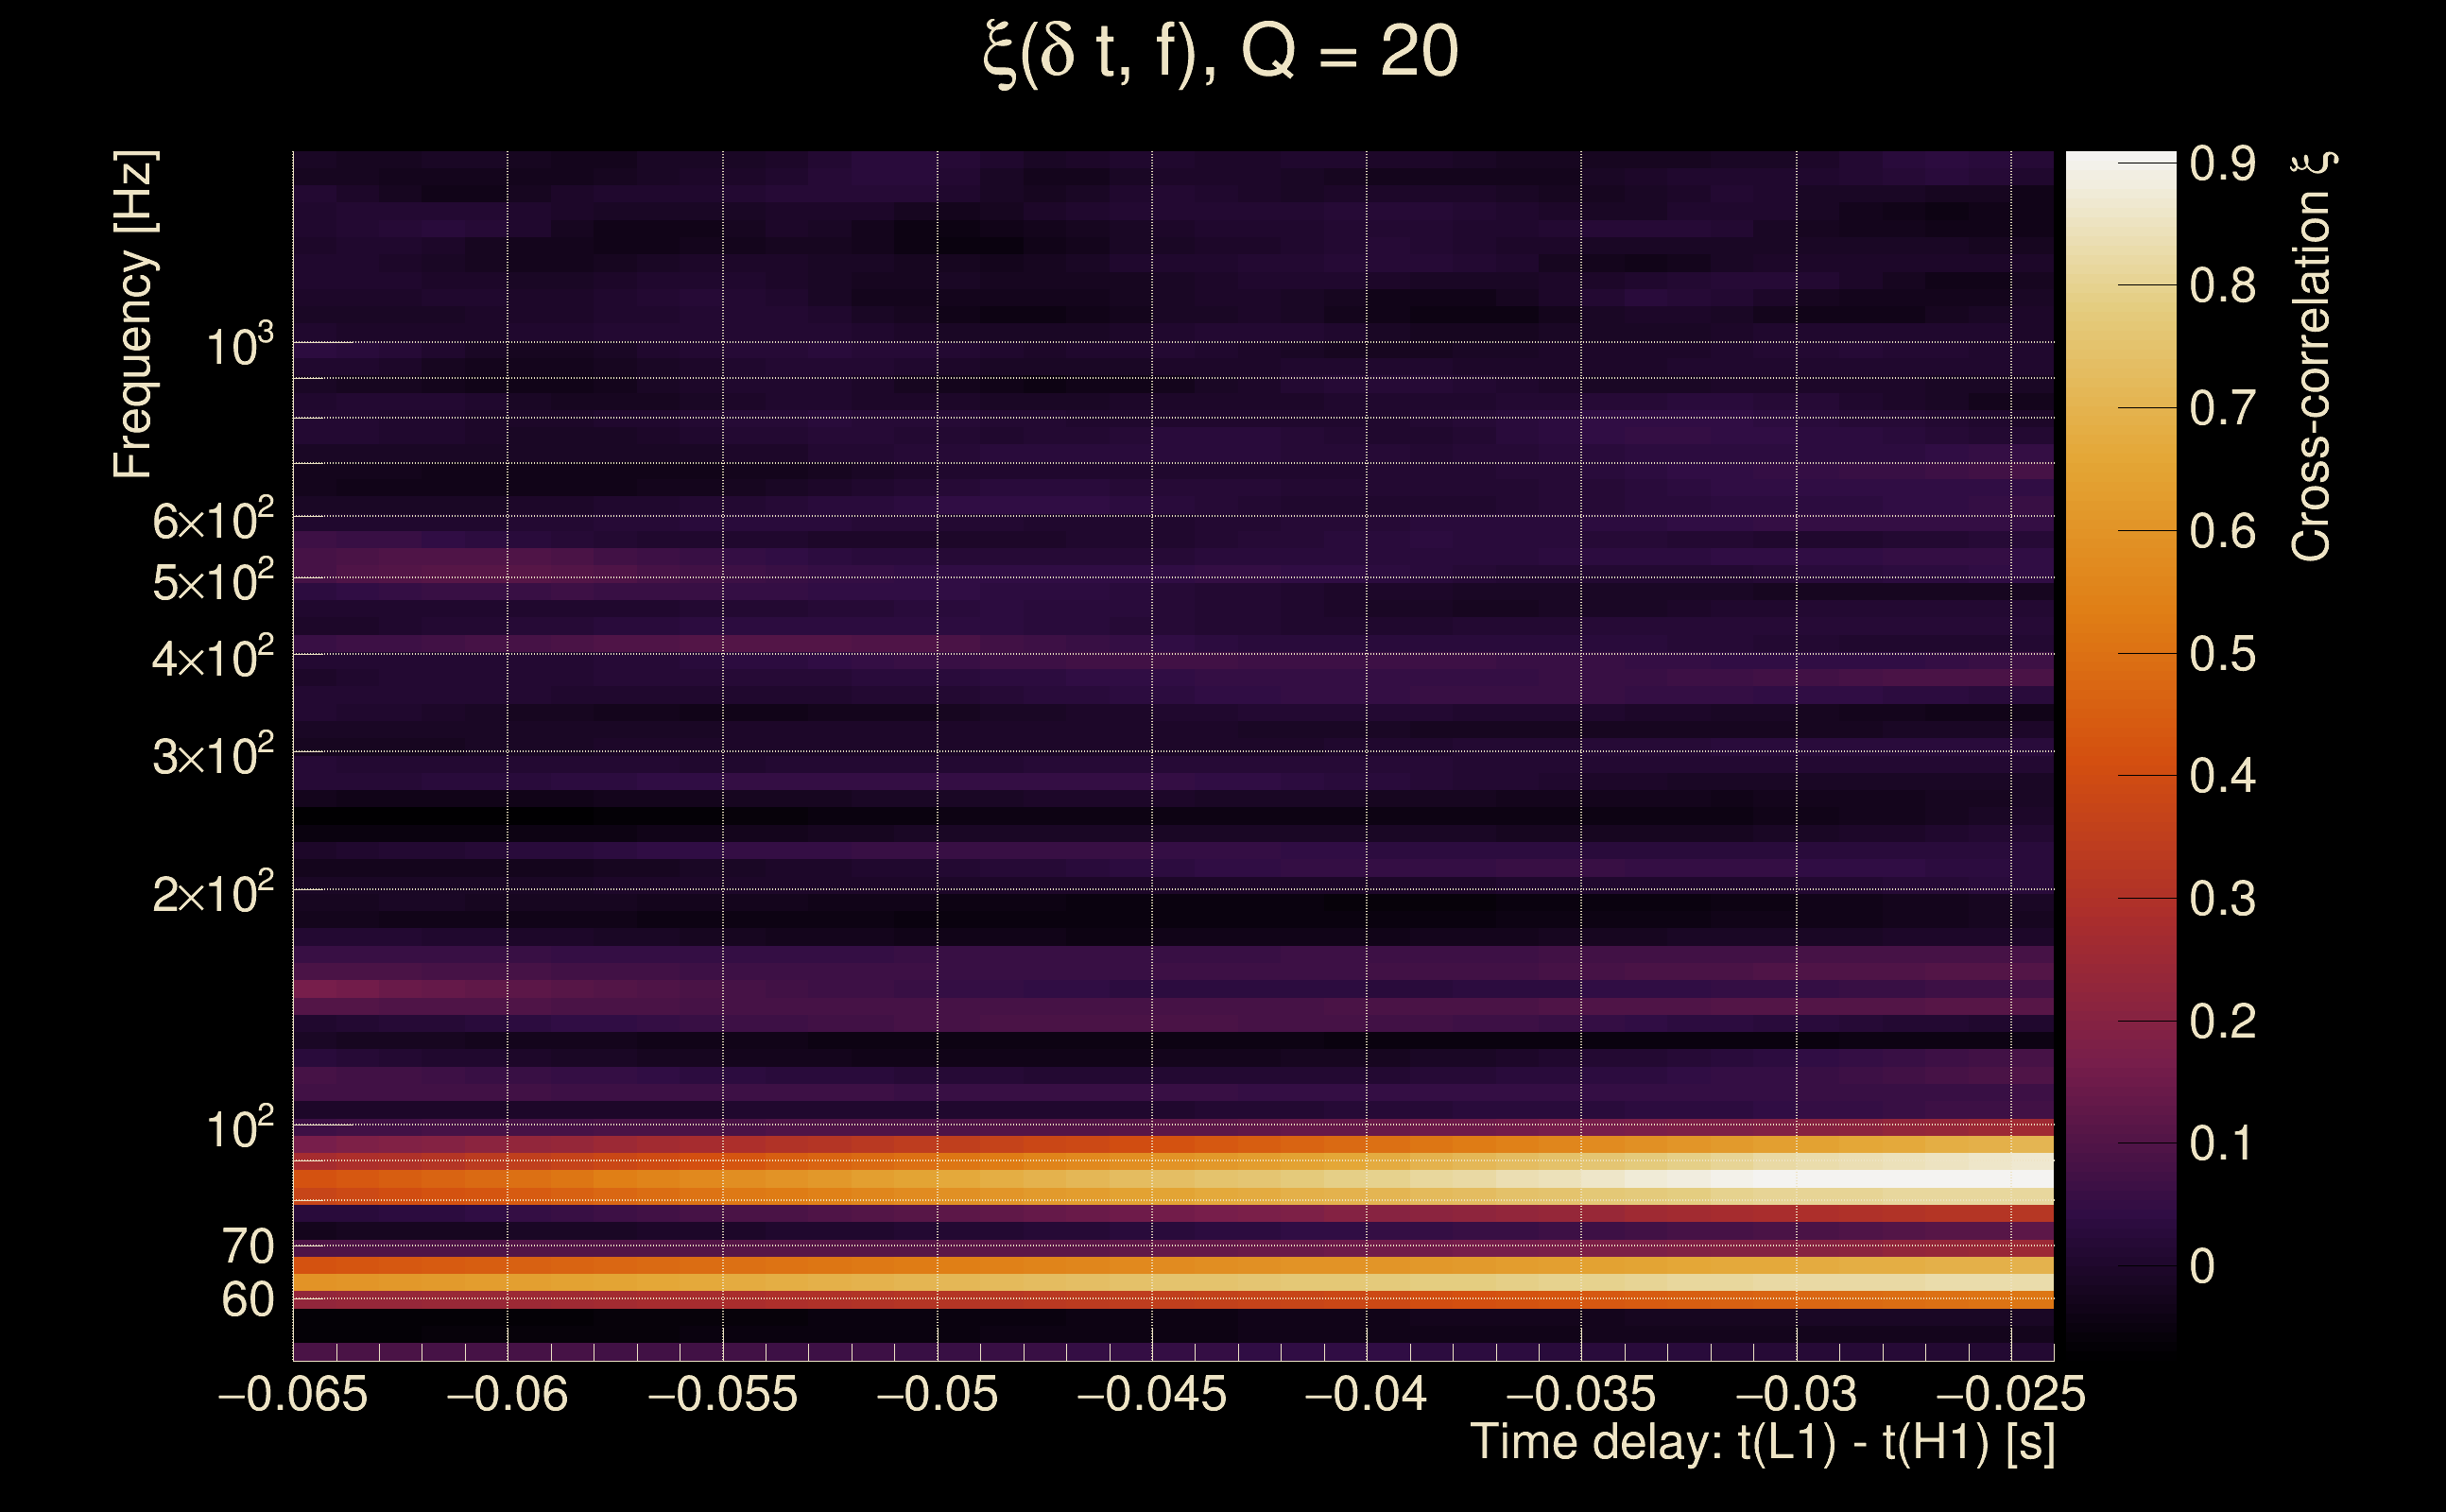Click the -0.05 x-axis tick label

pos(937,1394)
